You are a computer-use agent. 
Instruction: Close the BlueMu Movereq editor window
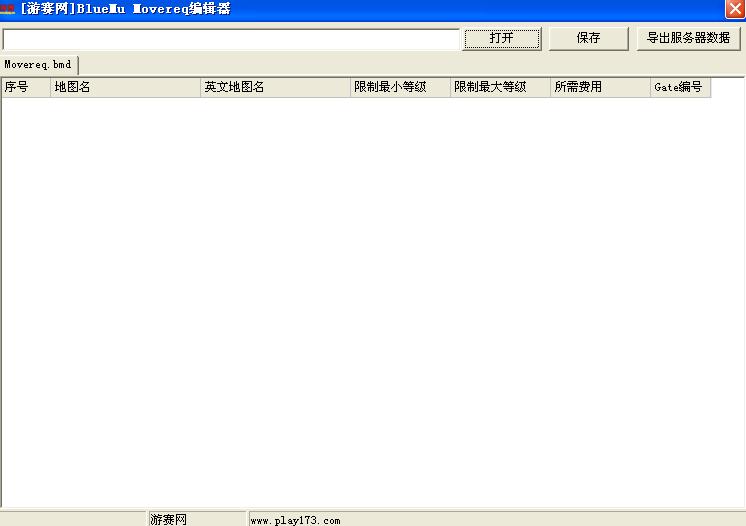click(735, 9)
